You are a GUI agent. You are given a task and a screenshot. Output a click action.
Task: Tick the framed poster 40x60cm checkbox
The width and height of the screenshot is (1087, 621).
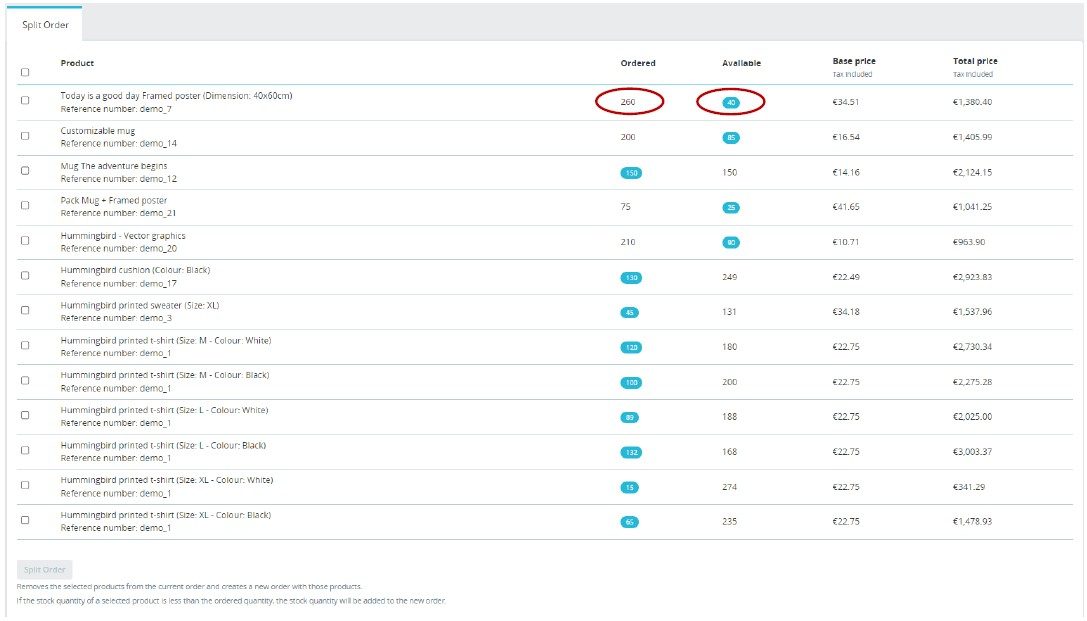[x=25, y=100]
